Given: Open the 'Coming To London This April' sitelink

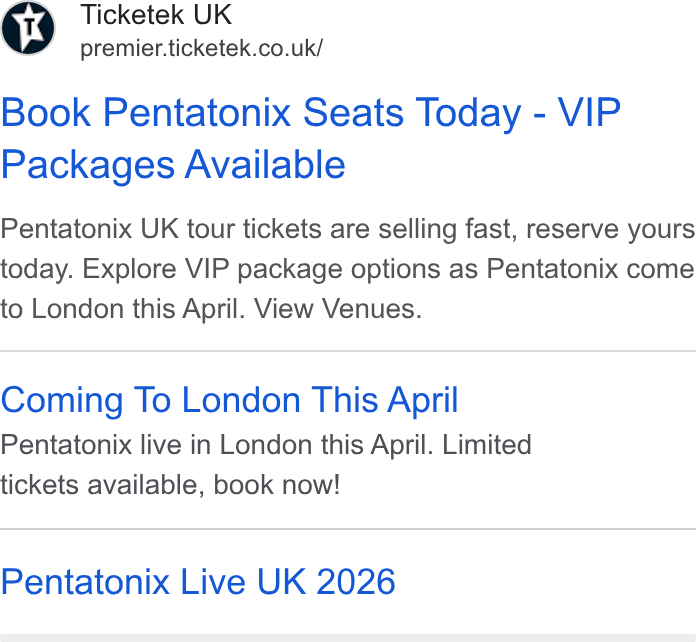Looking at the screenshot, I should pyautogui.click(x=229, y=401).
